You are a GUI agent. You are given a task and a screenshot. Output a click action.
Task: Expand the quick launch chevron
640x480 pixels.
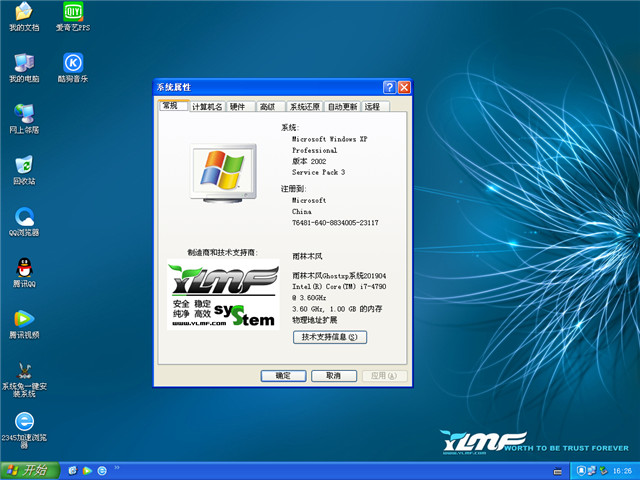pyautogui.click(x=117, y=467)
